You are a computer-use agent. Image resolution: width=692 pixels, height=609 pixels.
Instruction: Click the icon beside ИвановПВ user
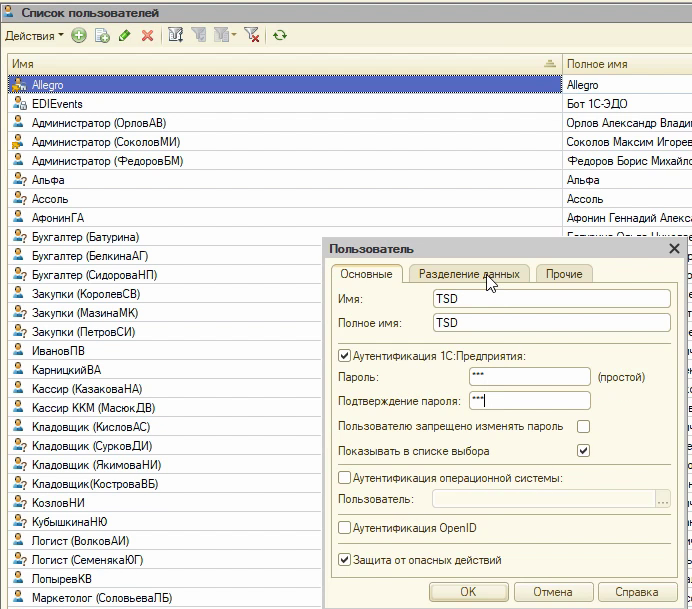(18, 350)
